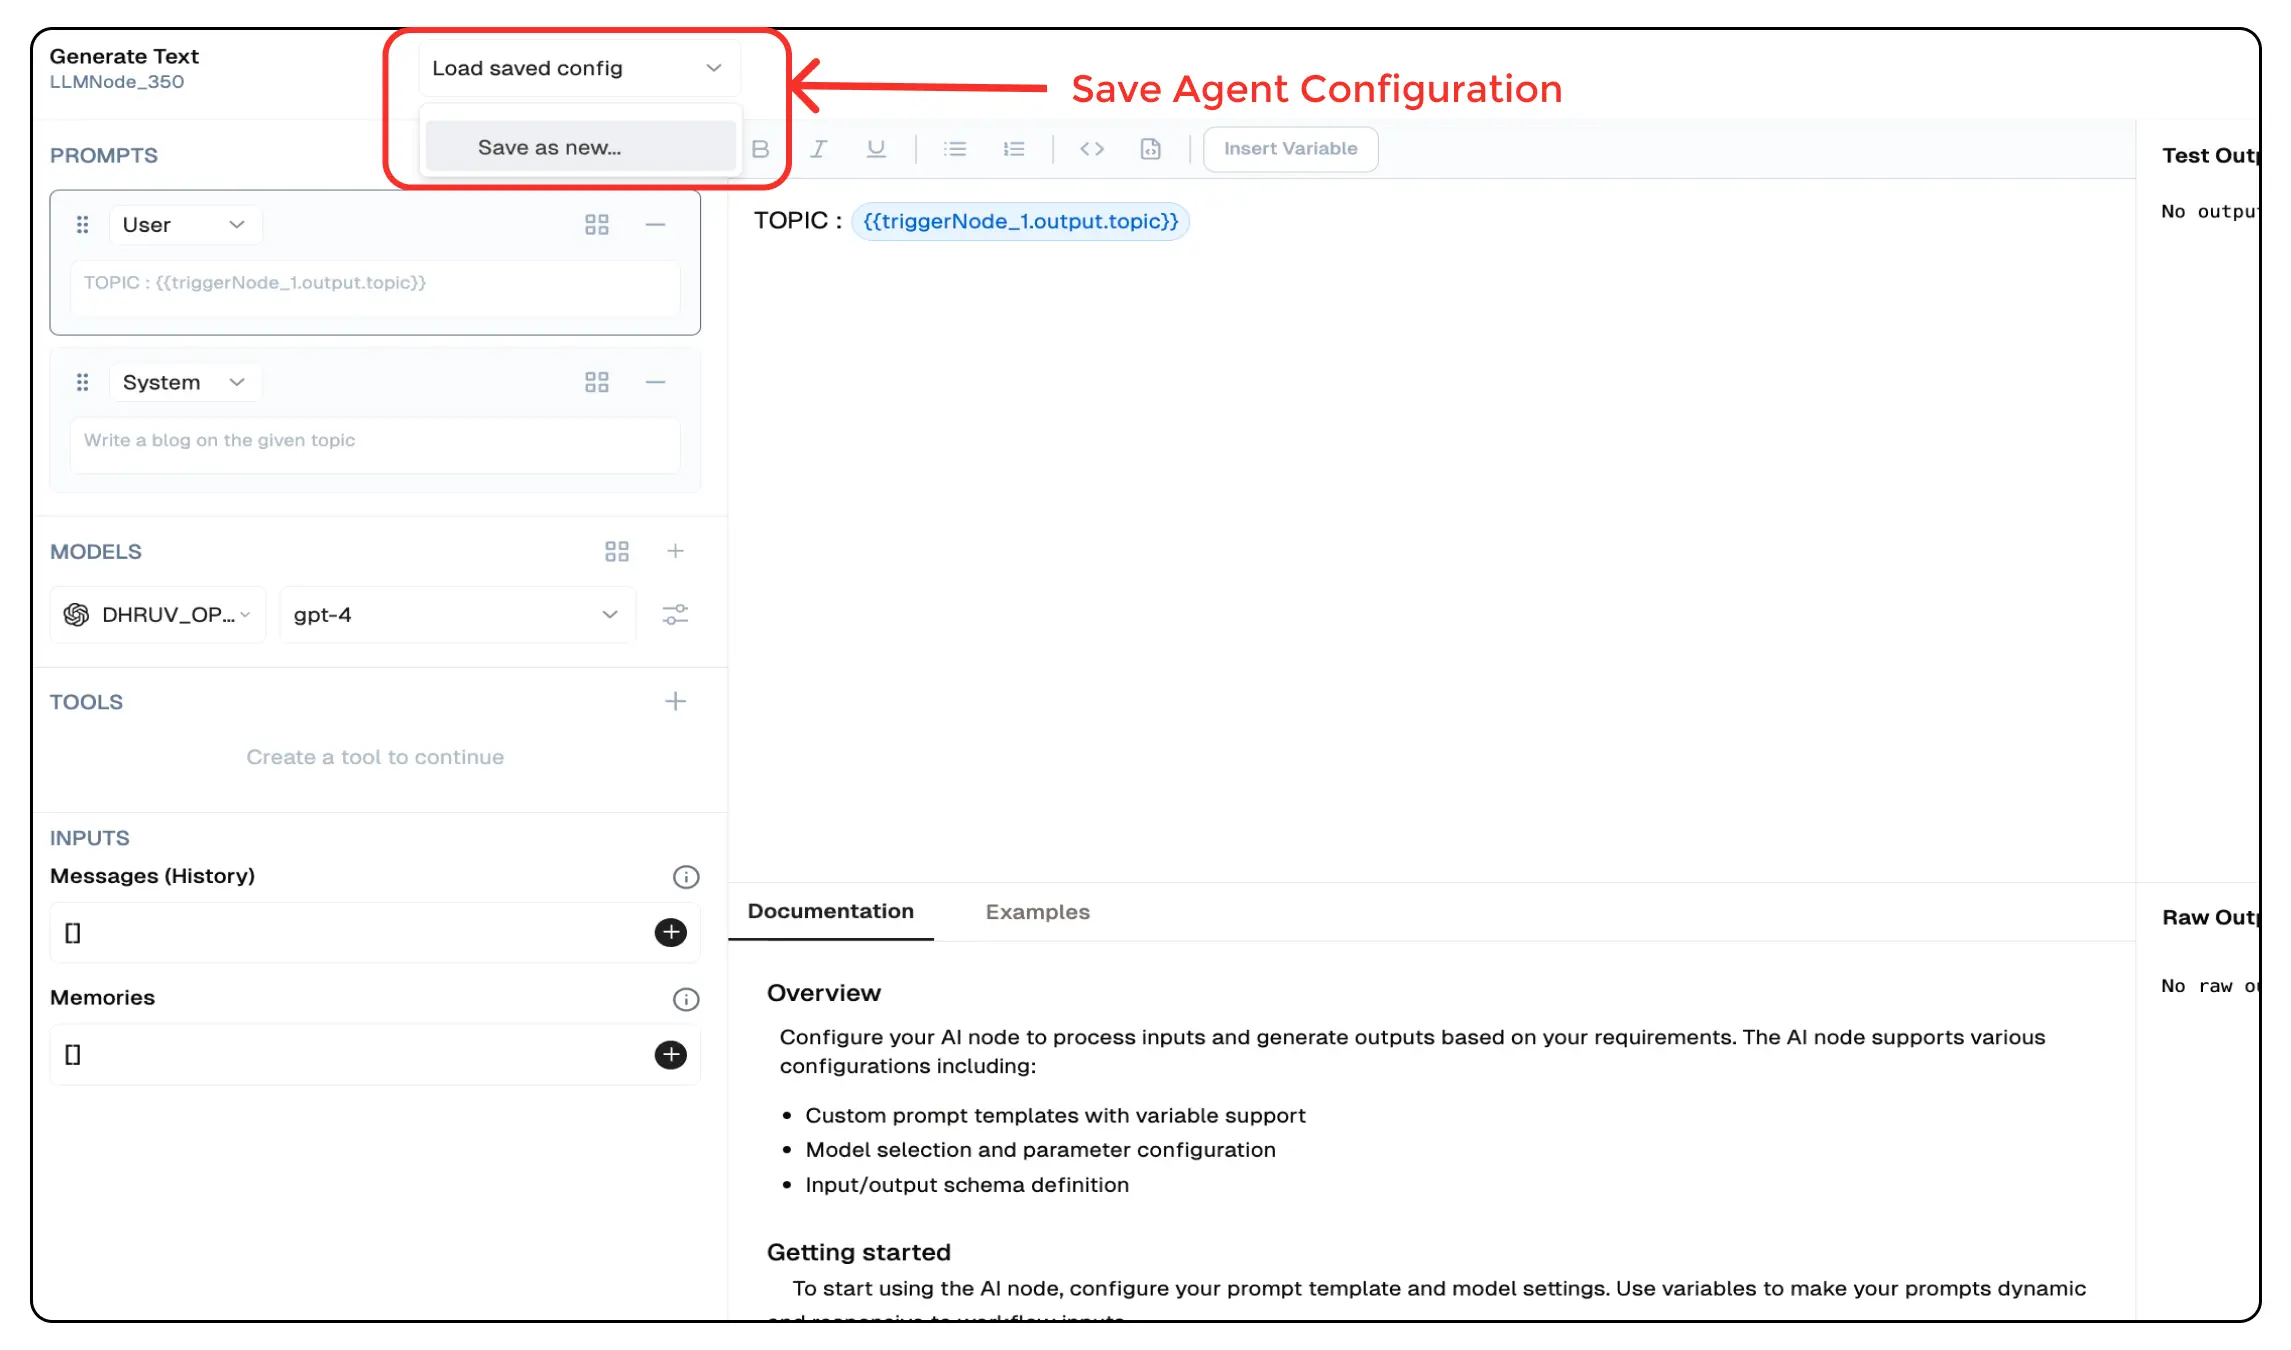This screenshot has width=2291, height=1350.
Task: Insert a bulleted list
Action: (x=955, y=148)
